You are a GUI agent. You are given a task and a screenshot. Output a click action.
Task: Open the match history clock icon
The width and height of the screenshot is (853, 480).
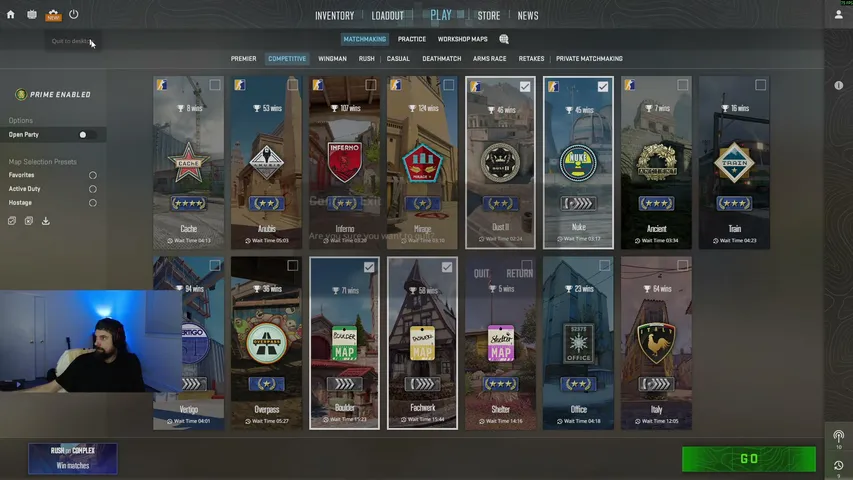838,465
